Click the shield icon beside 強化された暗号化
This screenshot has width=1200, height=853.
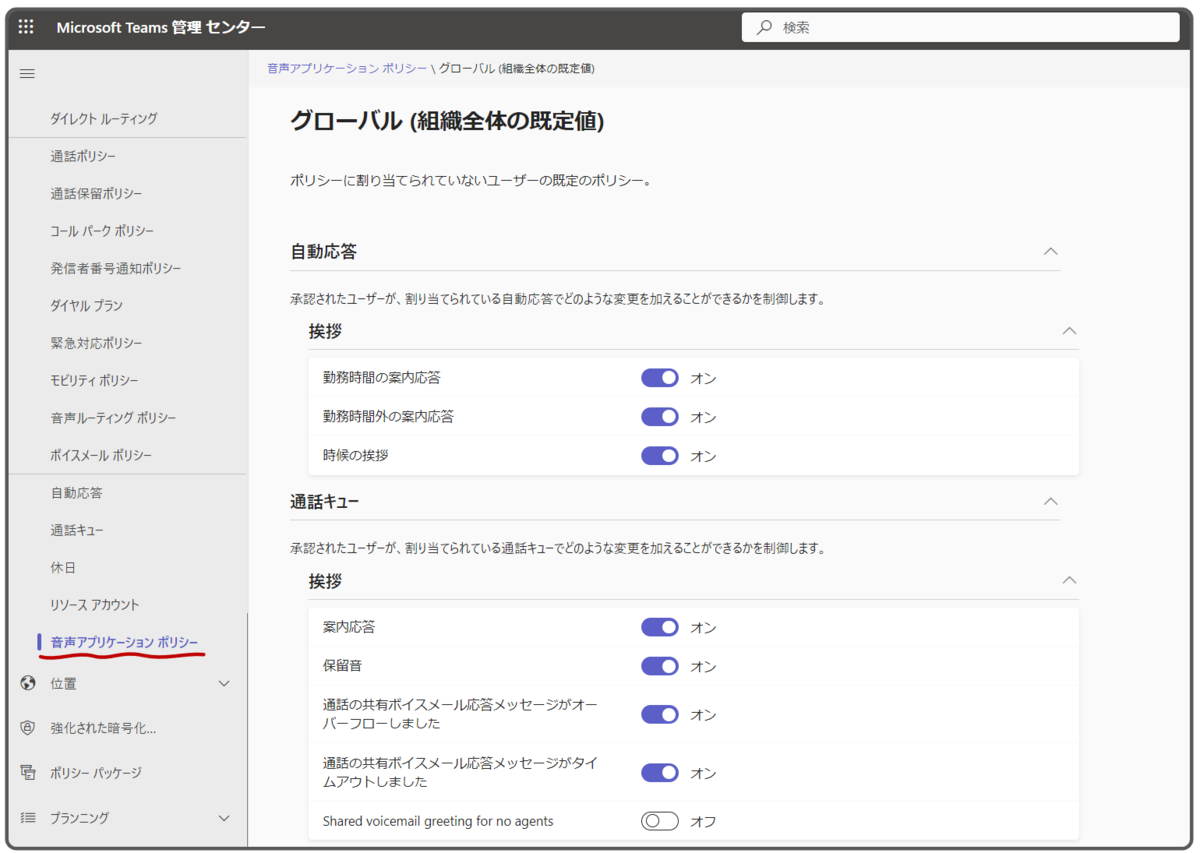click(x=28, y=728)
